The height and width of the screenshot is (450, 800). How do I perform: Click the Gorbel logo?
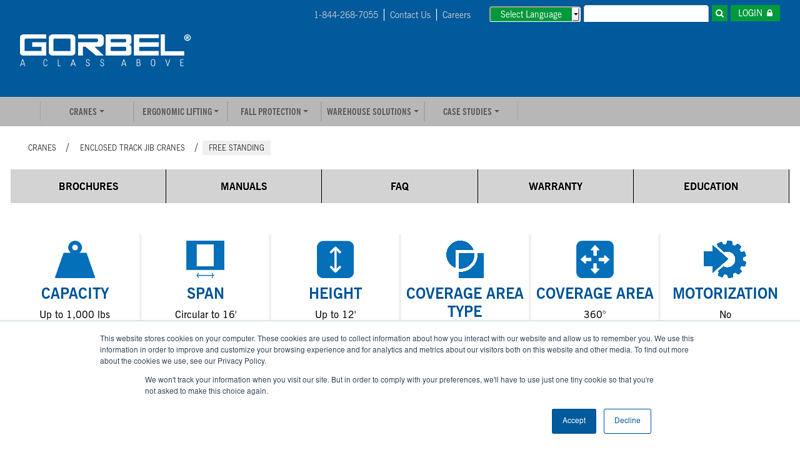(105, 51)
